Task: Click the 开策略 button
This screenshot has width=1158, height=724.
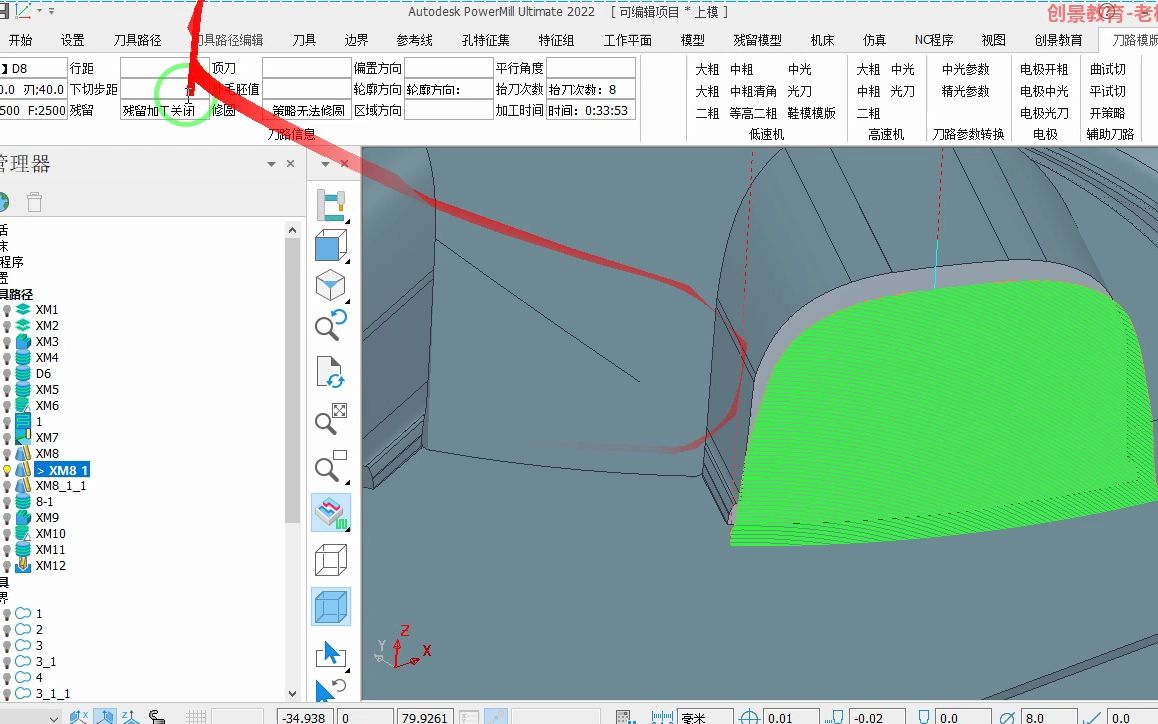Action: (x=1108, y=113)
